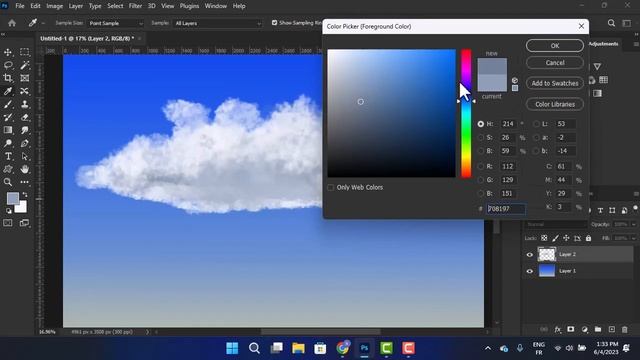Select the Move tool
The width and height of the screenshot is (640, 360).
click(x=8, y=52)
